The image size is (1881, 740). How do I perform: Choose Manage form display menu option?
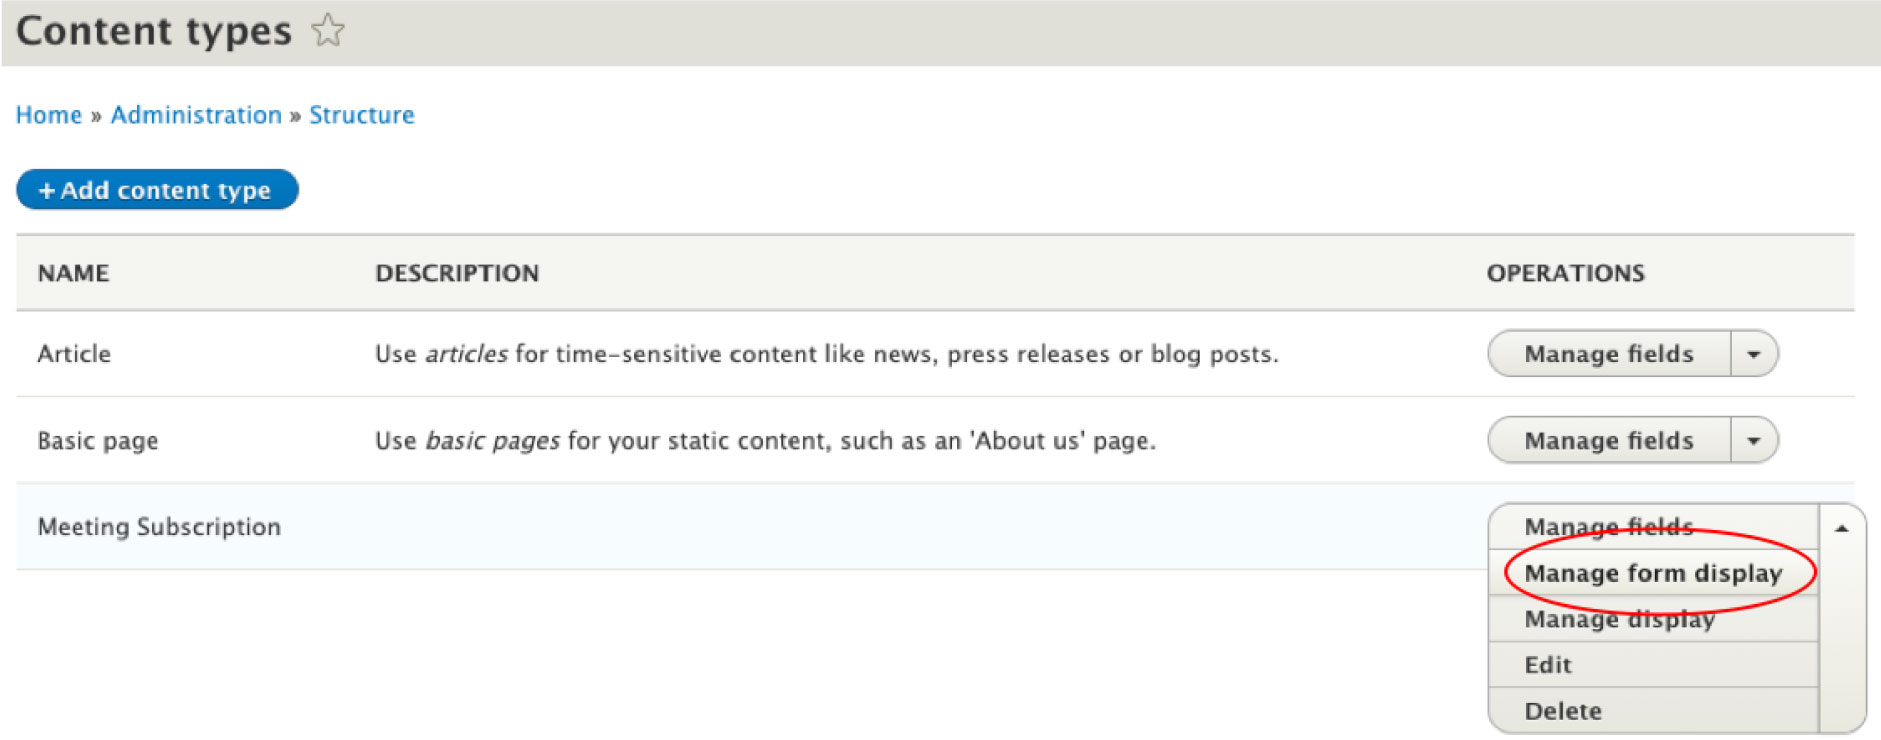click(x=1653, y=573)
